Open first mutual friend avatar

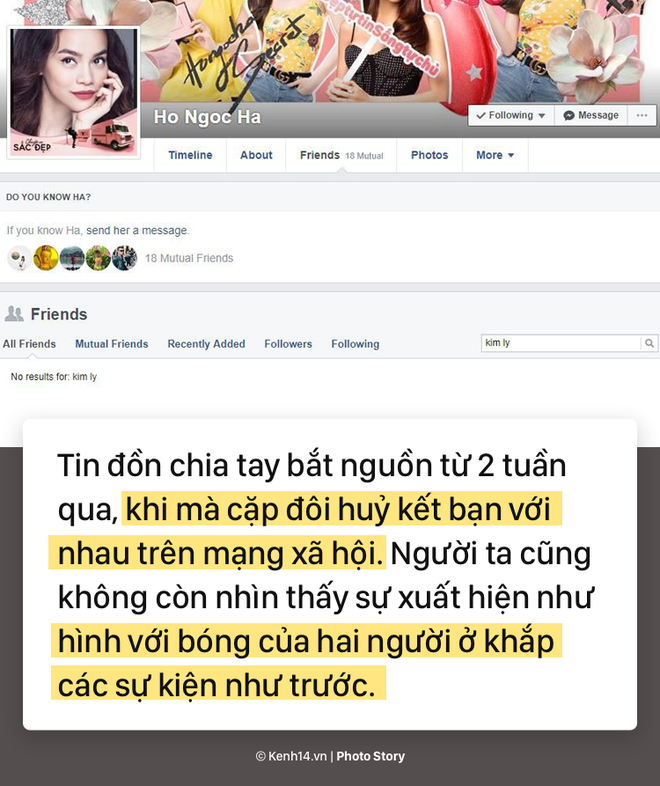20,258
